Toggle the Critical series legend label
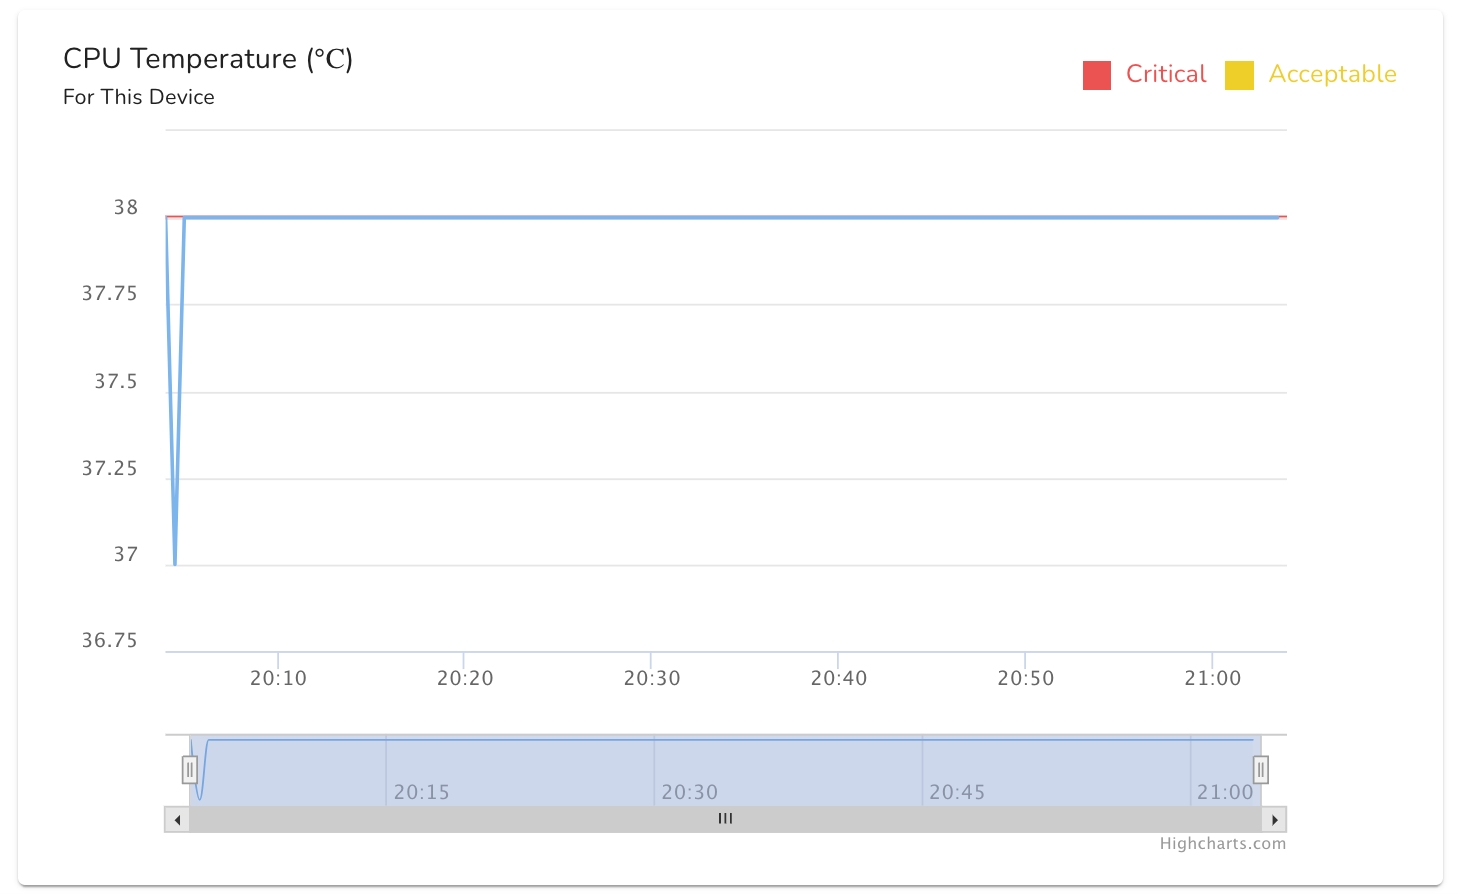This screenshot has height=894, width=1458. (x=1165, y=74)
